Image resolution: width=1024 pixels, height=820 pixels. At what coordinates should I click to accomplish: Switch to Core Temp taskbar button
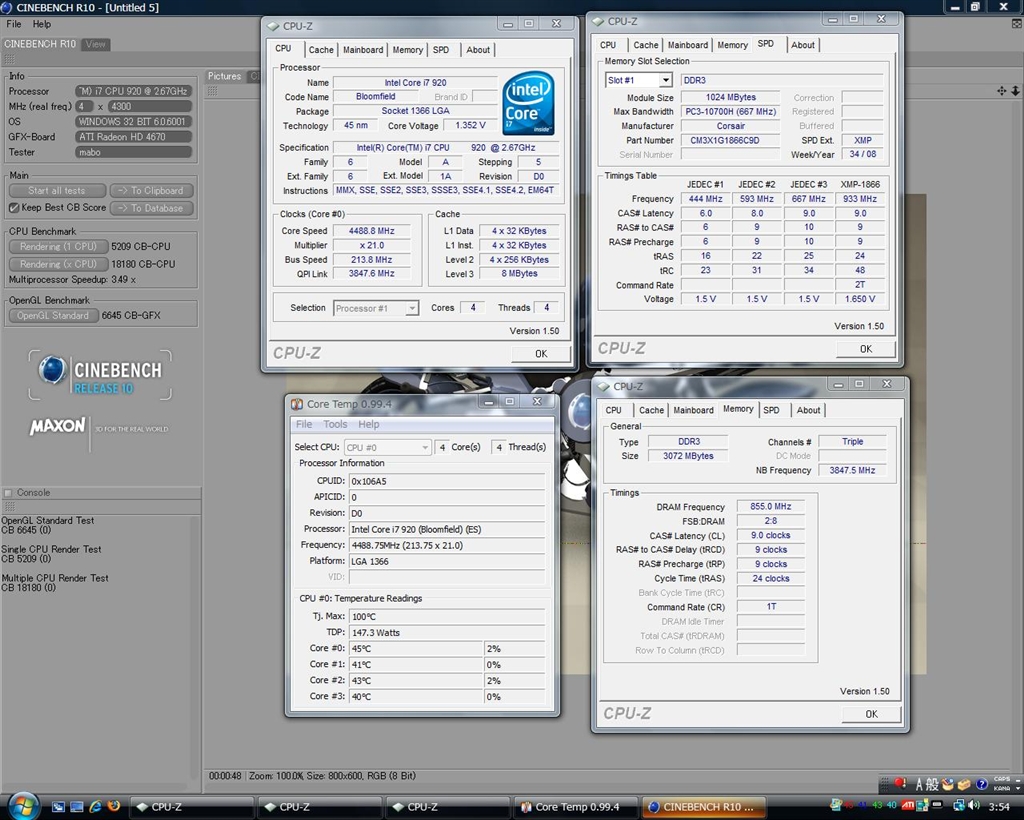(575, 806)
